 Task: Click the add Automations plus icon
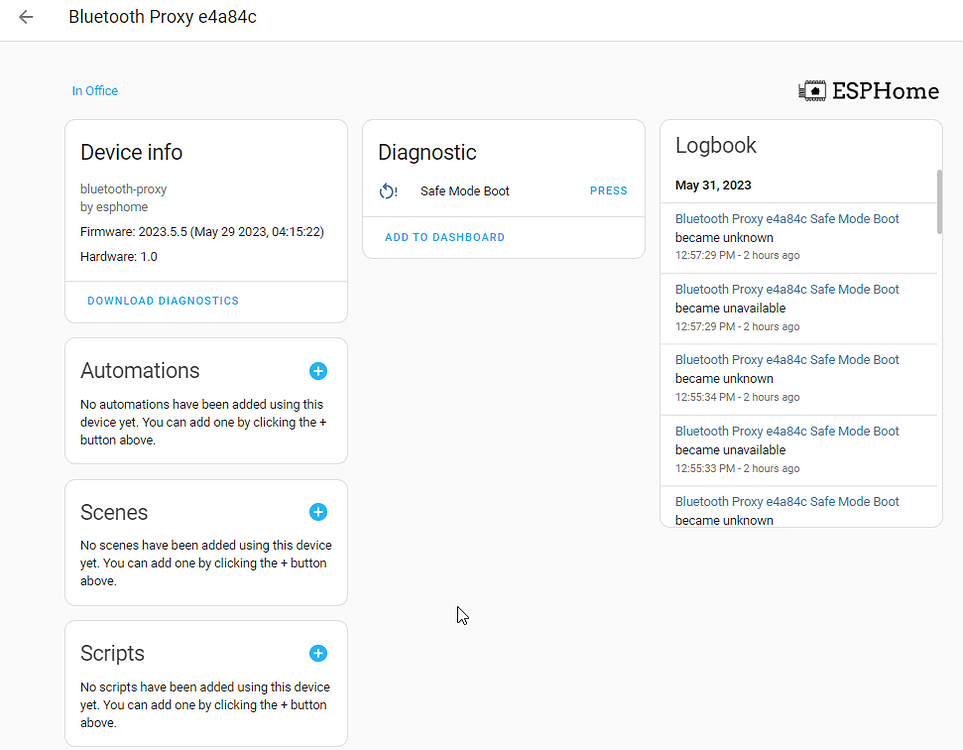(318, 371)
